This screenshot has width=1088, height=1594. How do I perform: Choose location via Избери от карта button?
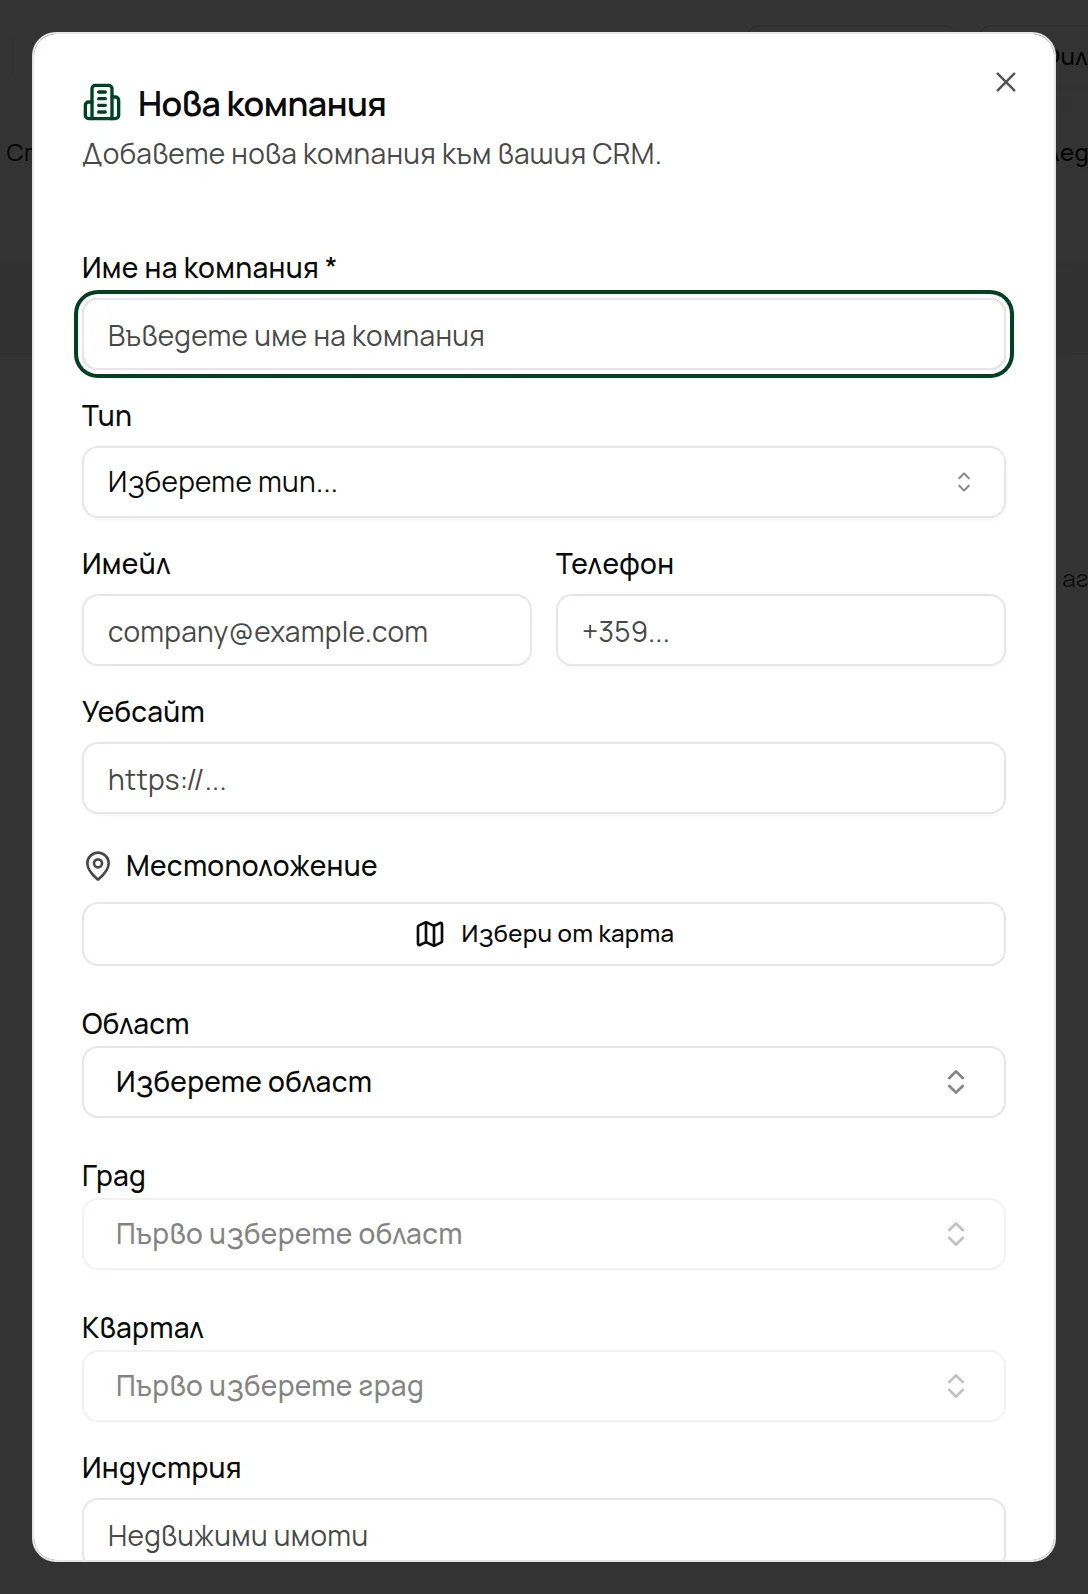544,934
